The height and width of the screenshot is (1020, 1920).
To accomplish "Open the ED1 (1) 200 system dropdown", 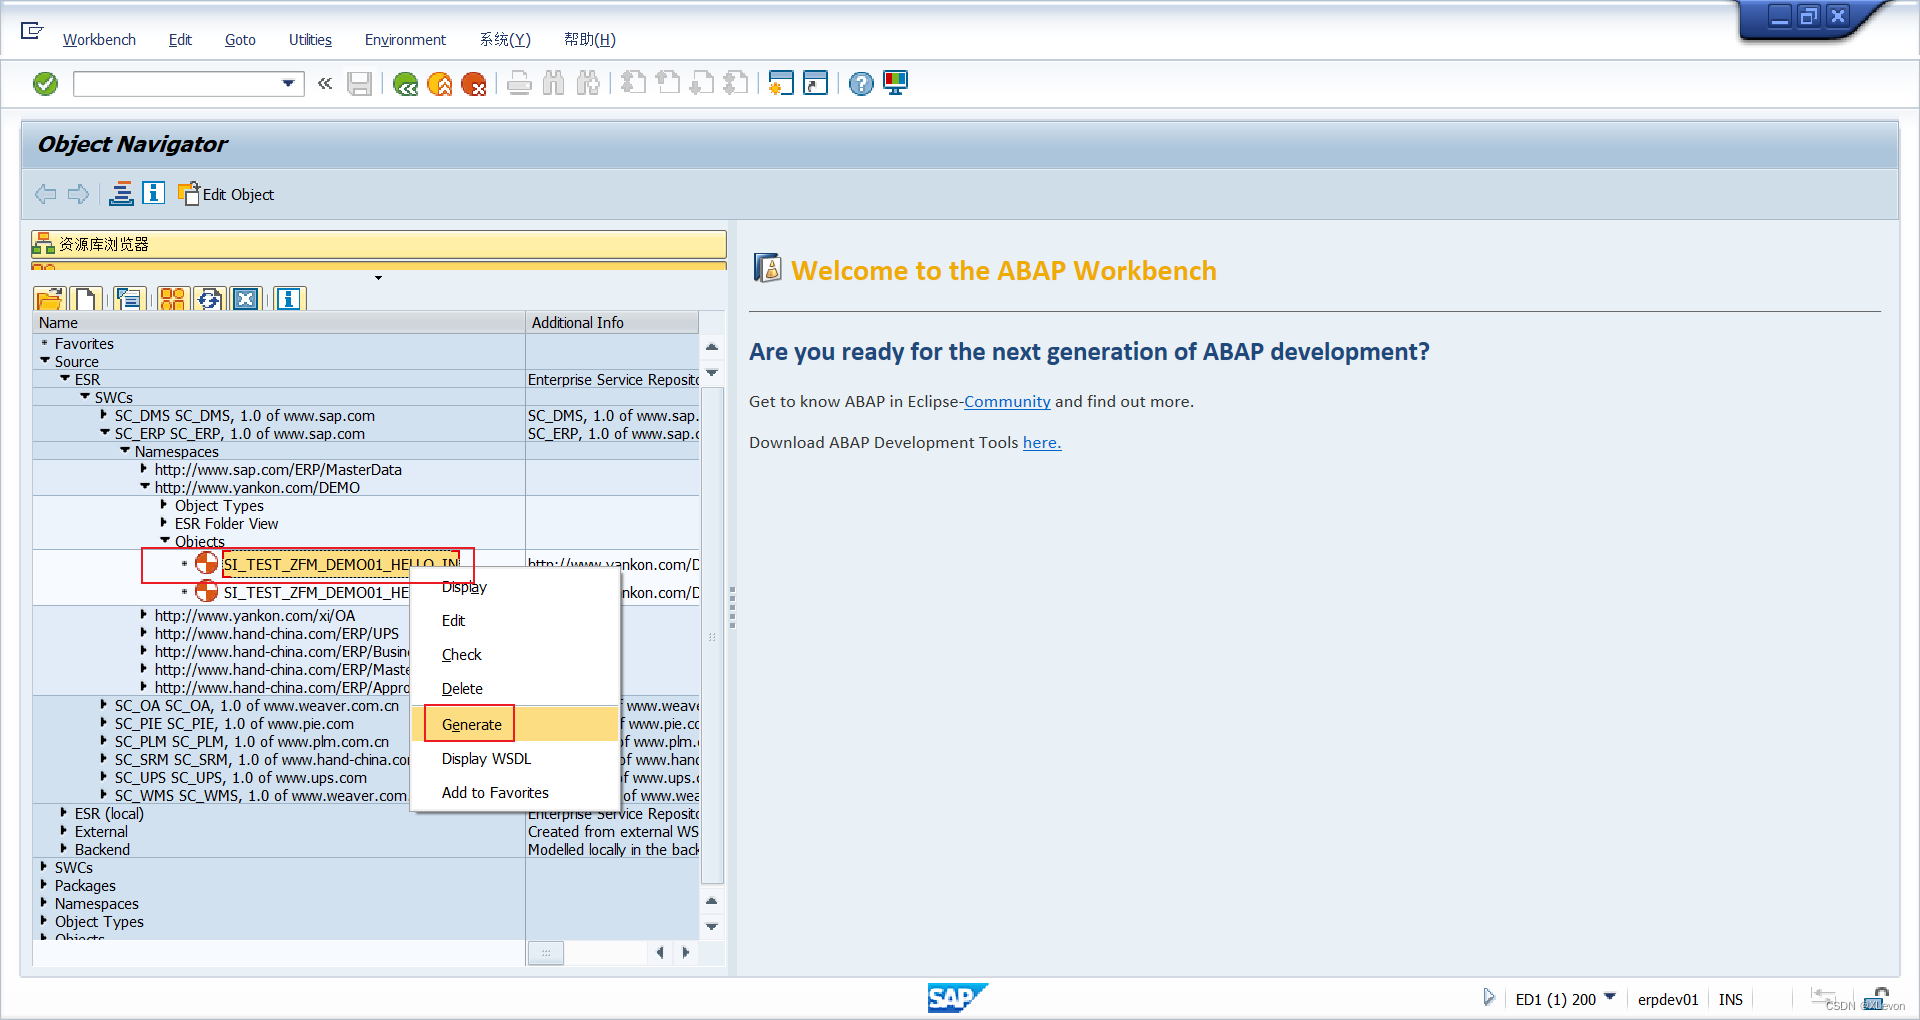I will (x=1610, y=998).
